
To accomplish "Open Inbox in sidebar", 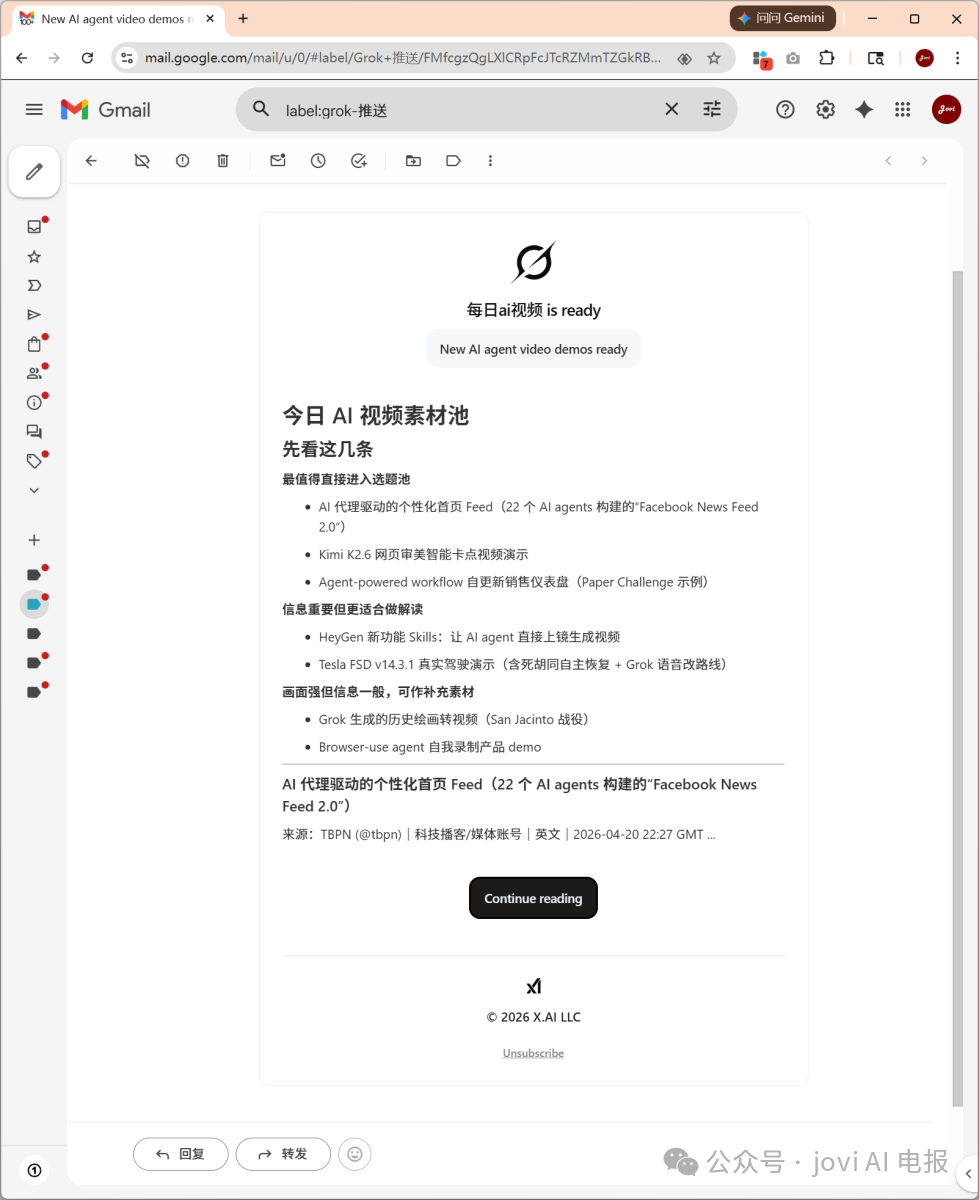I will tap(34, 227).
